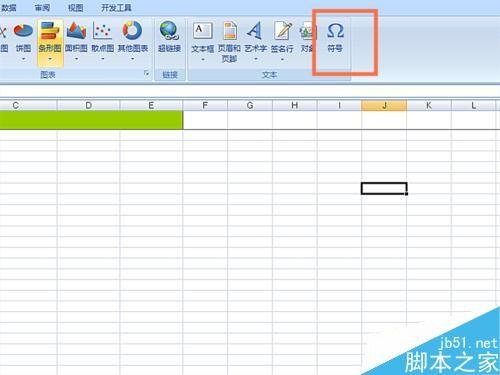Expand the signature line dropdown arrow
This screenshot has height=375, width=500.
pos(282,60)
